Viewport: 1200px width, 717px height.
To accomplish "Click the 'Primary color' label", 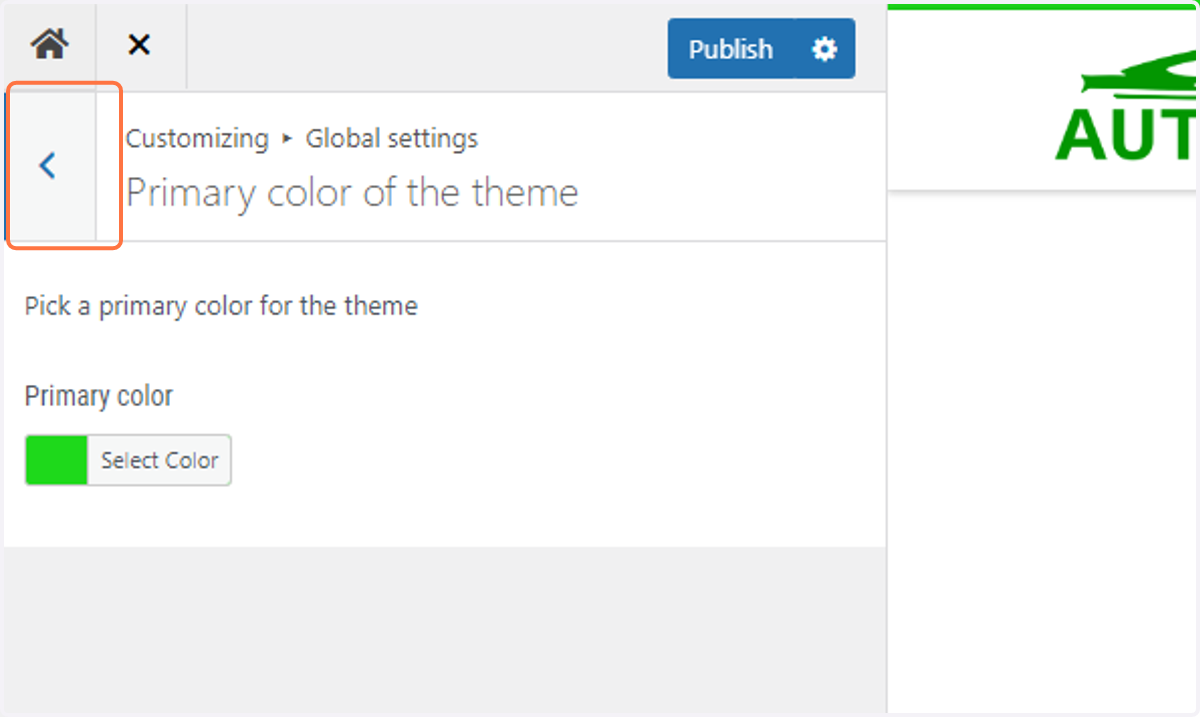I will [99, 396].
